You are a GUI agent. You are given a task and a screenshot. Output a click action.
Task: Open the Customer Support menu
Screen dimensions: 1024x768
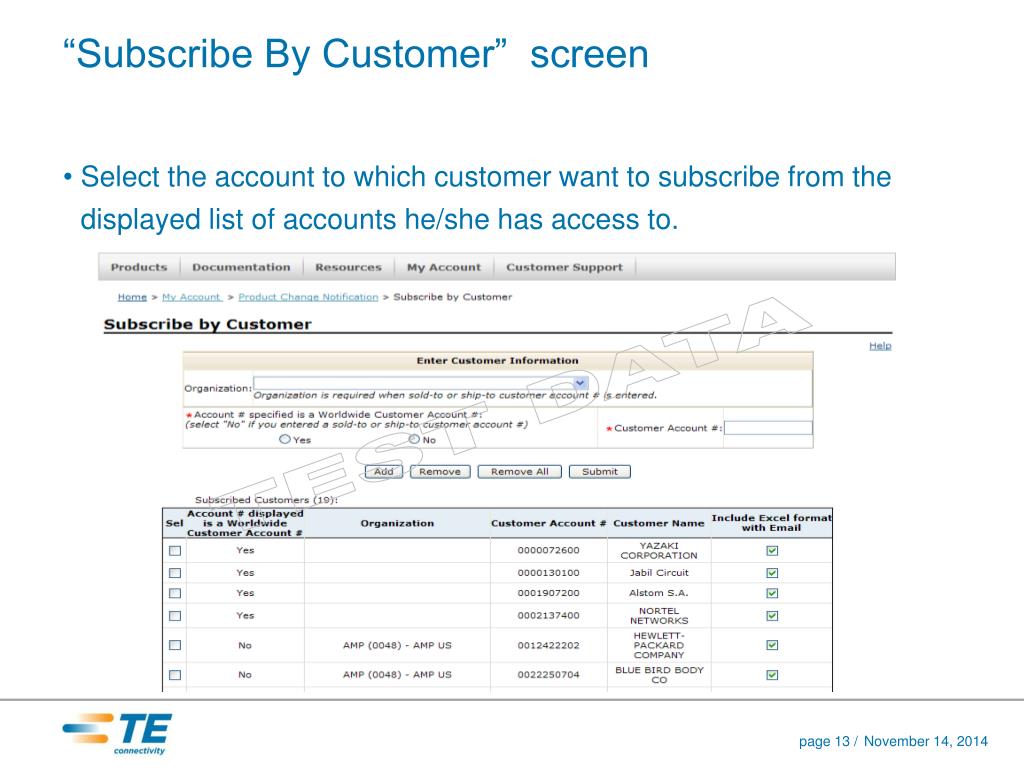pyautogui.click(x=564, y=267)
